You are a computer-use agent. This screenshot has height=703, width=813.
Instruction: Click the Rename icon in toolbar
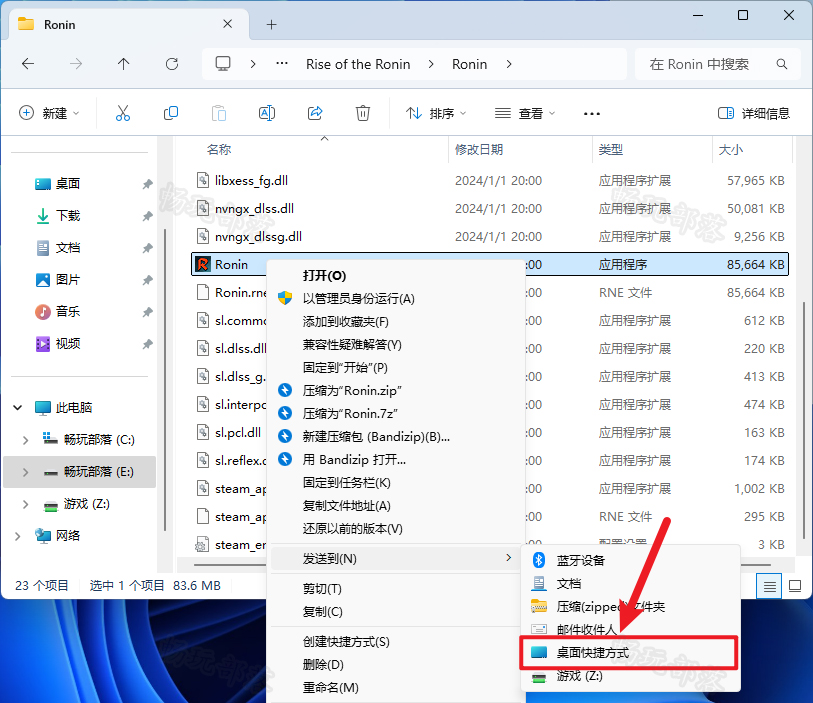pos(267,113)
